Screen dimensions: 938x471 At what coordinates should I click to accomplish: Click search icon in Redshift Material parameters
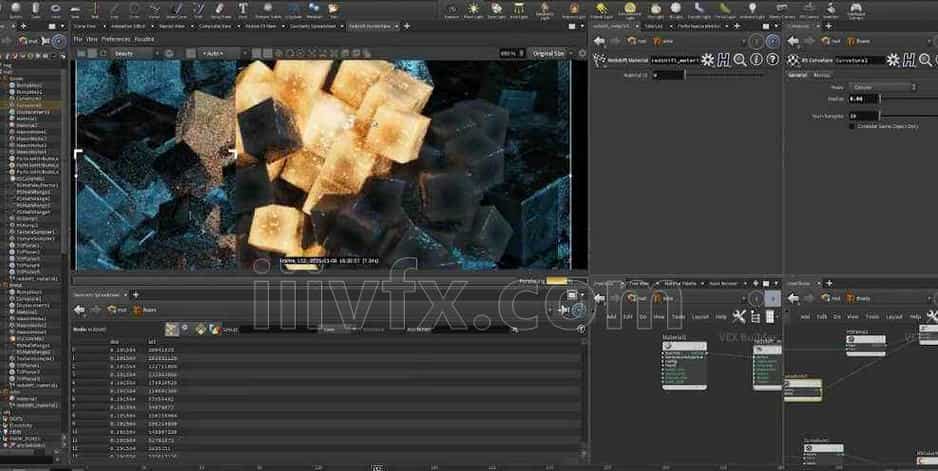tap(740, 60)
